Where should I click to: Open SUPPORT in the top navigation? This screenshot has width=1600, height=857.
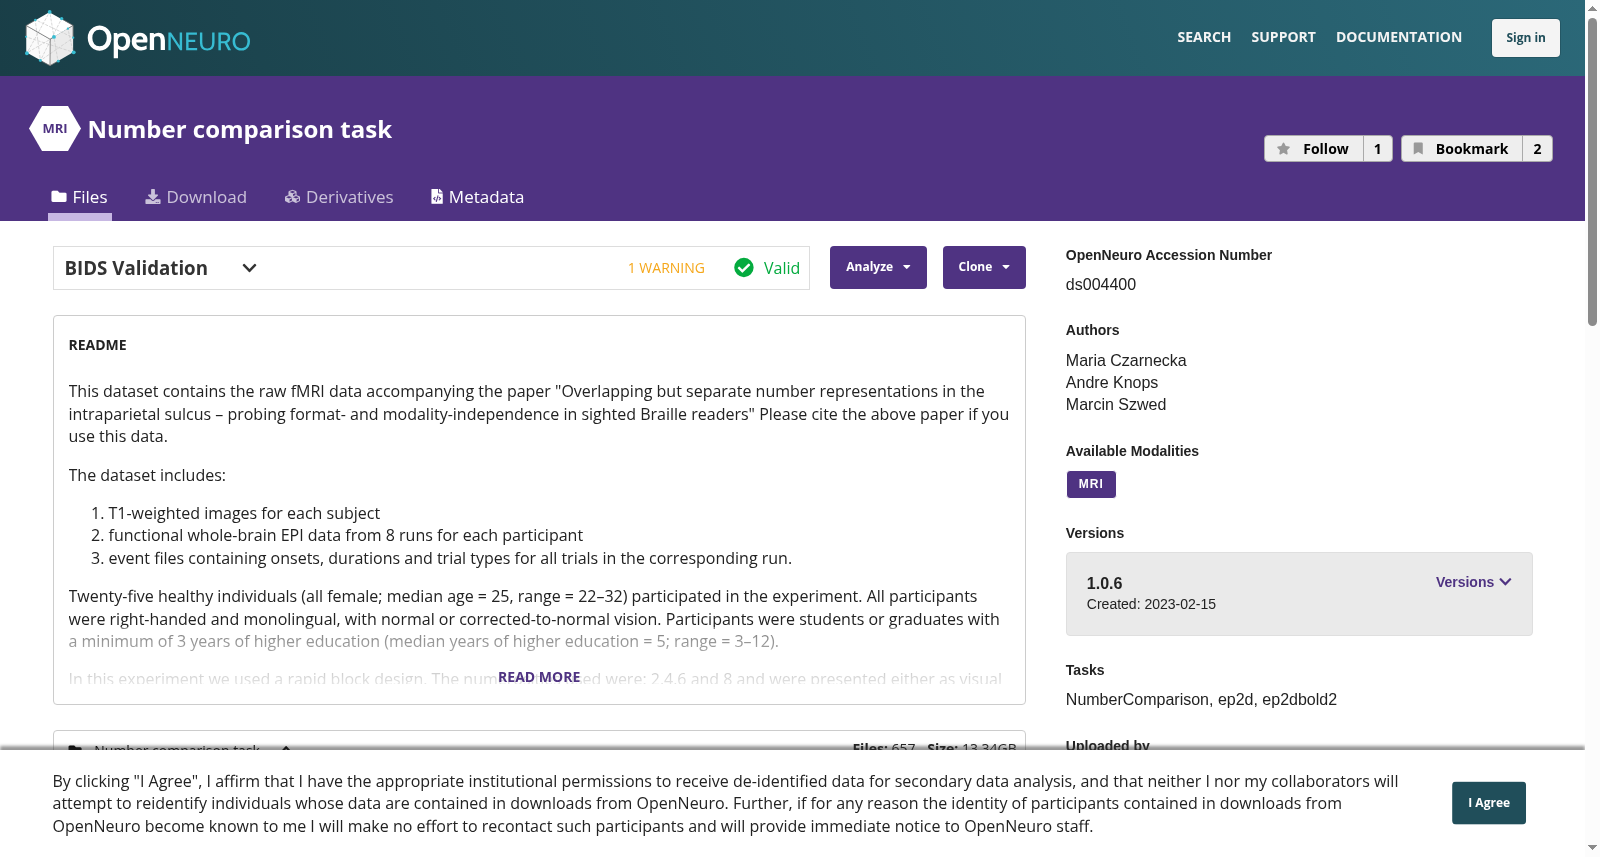(x=1283, y=37)
